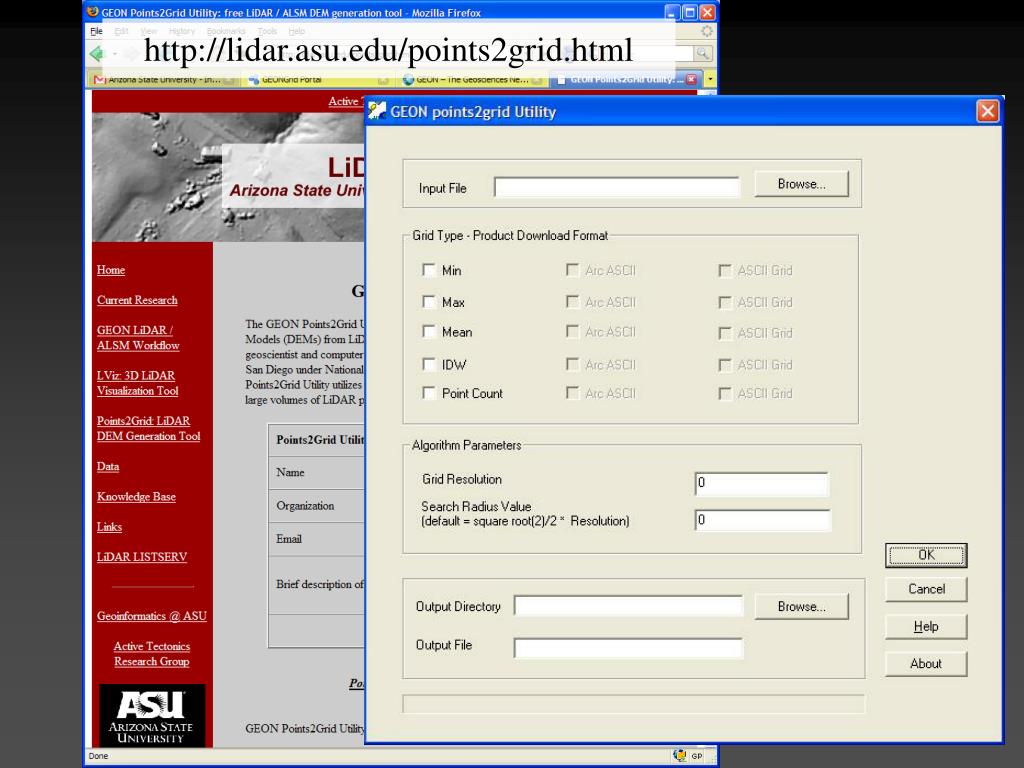The height and width of the screenshot is (768, 1024).
Task: Click Browse button next to Input File
Action: (x=801, y=184)
